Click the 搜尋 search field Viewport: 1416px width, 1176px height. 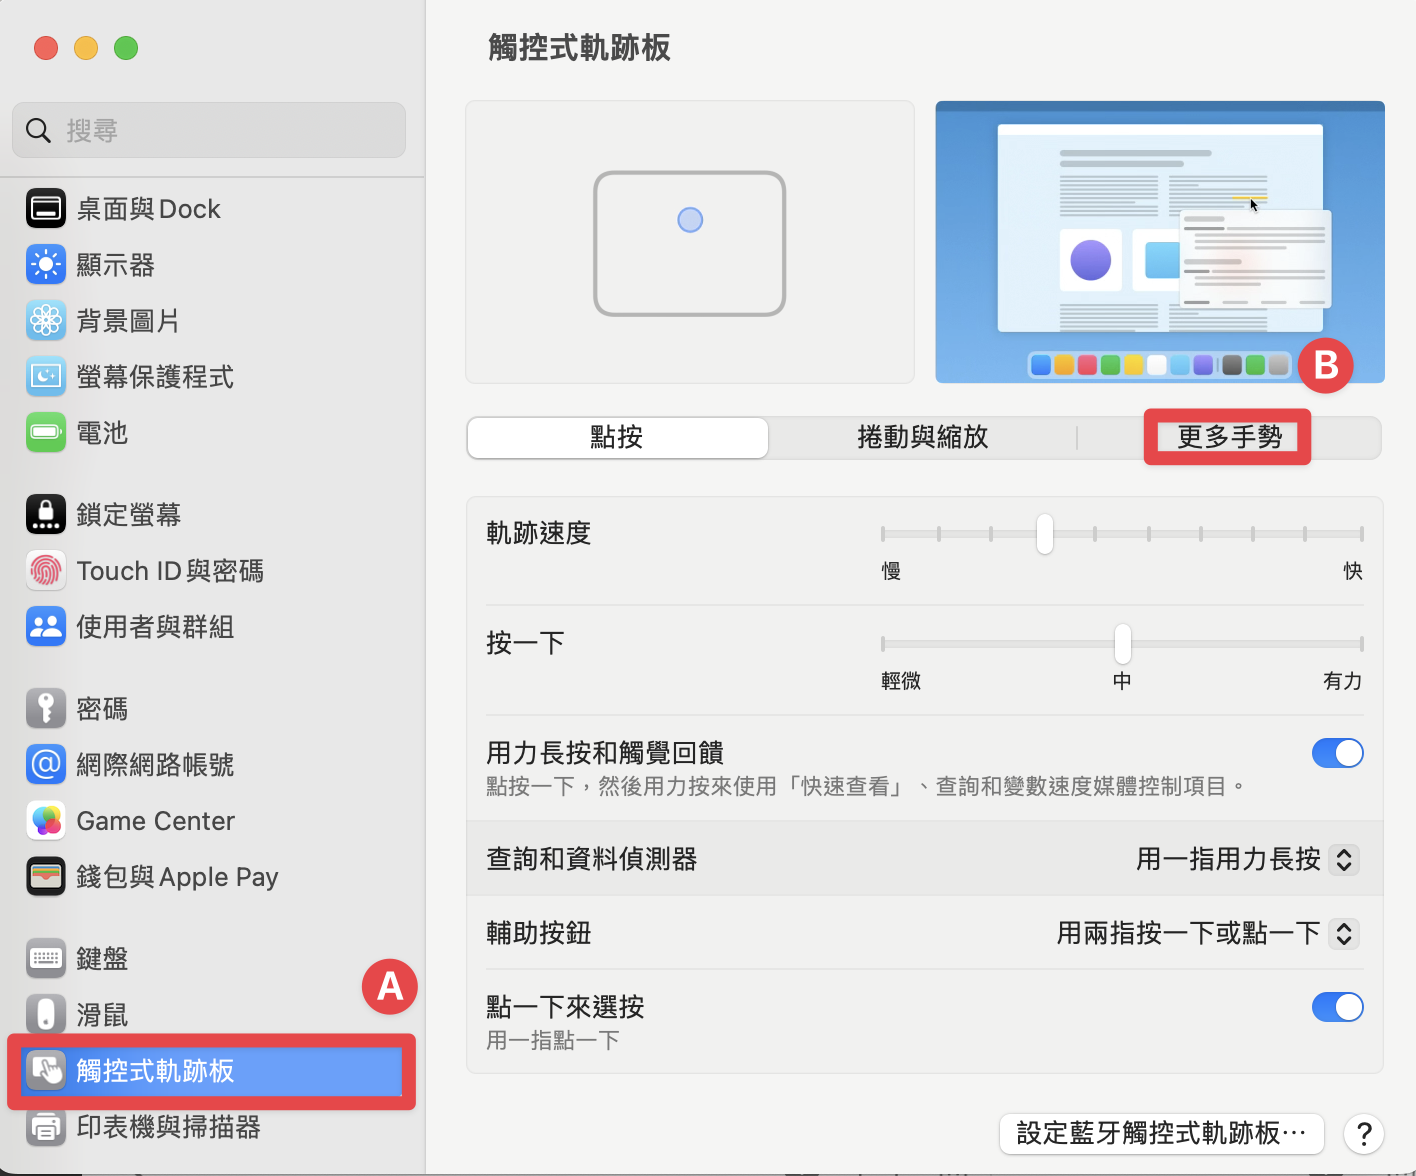[x=209, y=130]
